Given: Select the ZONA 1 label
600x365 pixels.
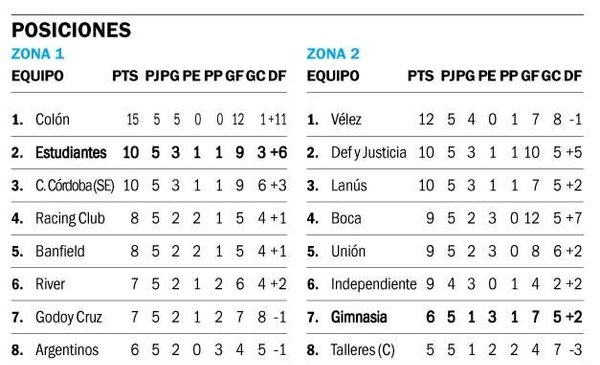Looking at the screenshot, I should click(38, 54).
